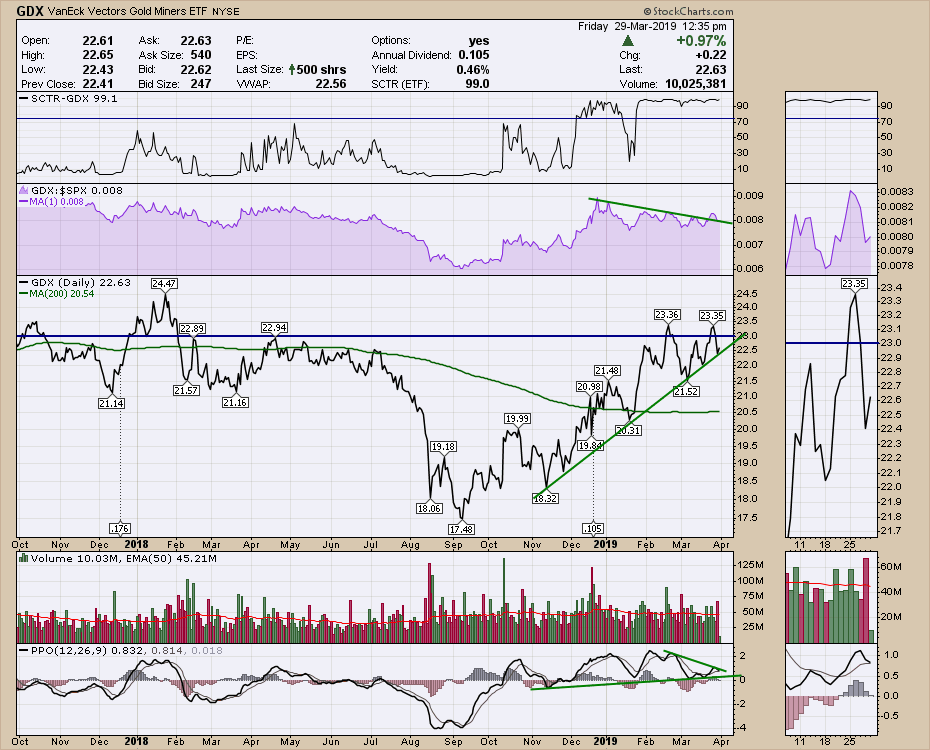Click the 21.16 price label
The height and width of the screenshot is (750, 930).
tap(235, 402)
